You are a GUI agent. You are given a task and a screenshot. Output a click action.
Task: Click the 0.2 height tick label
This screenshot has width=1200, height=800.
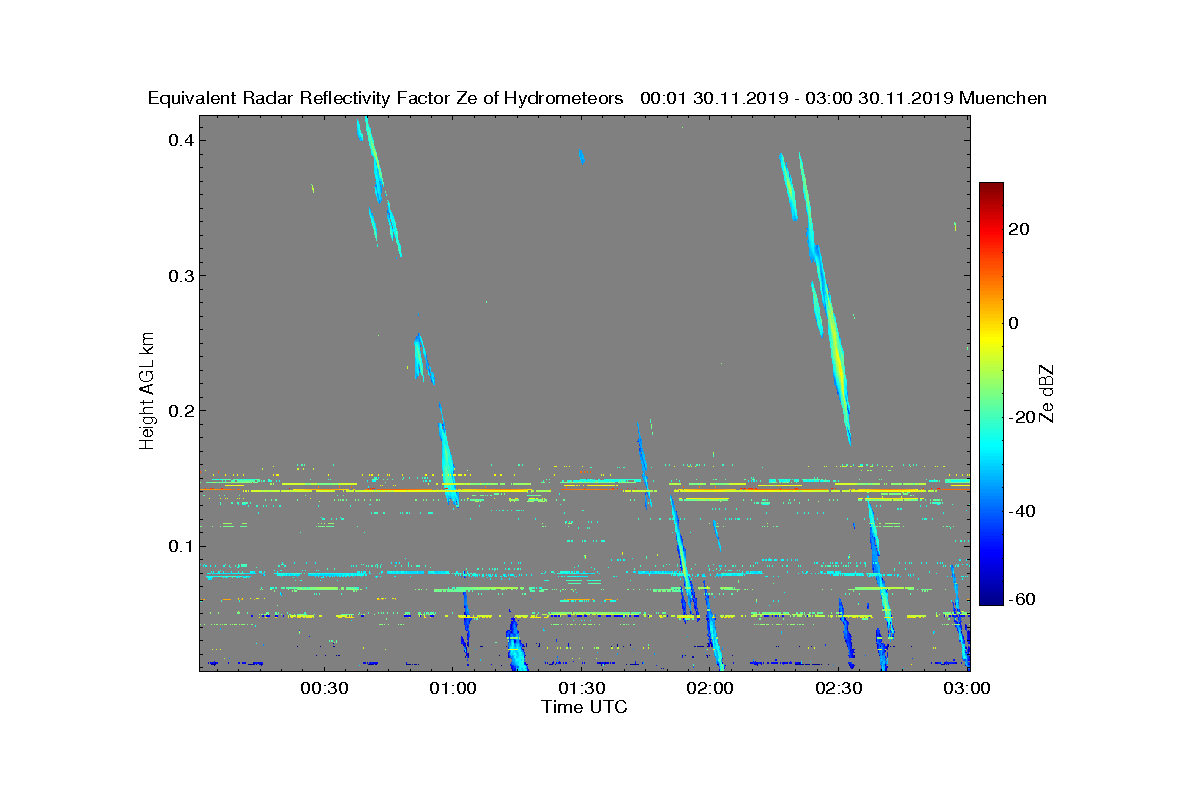[x=180, y=410]
